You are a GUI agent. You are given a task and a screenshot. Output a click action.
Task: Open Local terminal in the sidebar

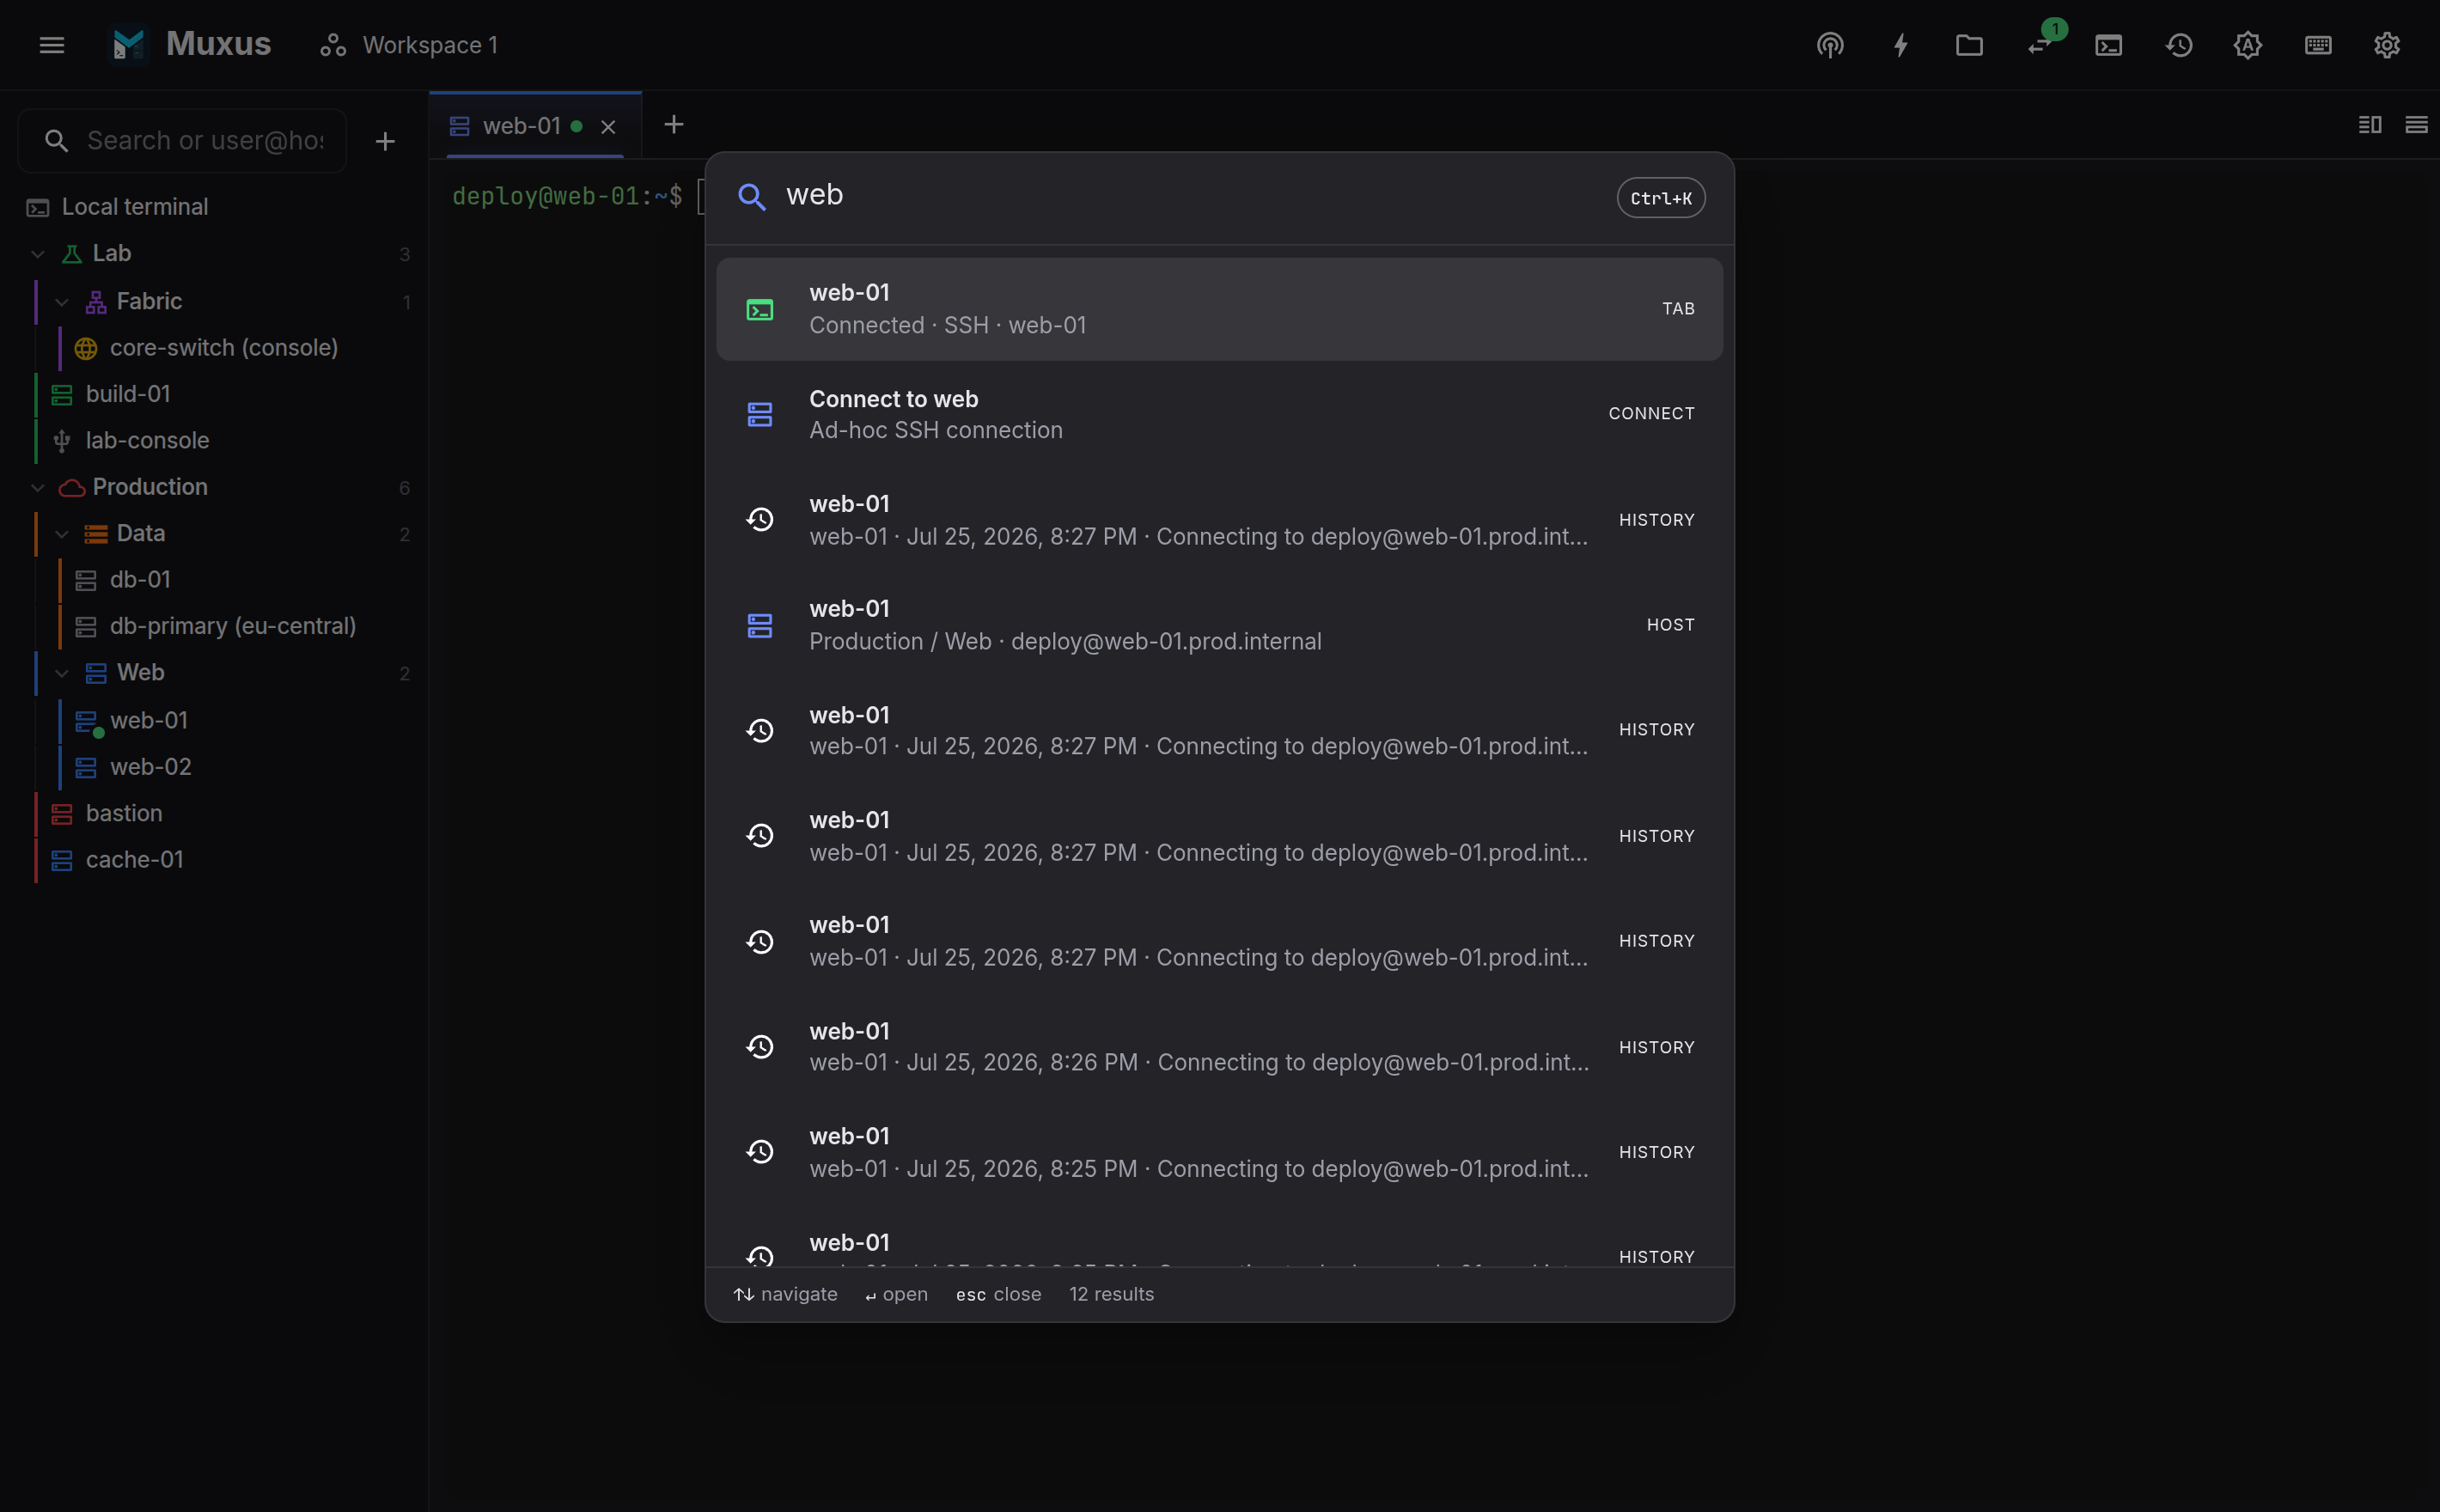(214, 207)
